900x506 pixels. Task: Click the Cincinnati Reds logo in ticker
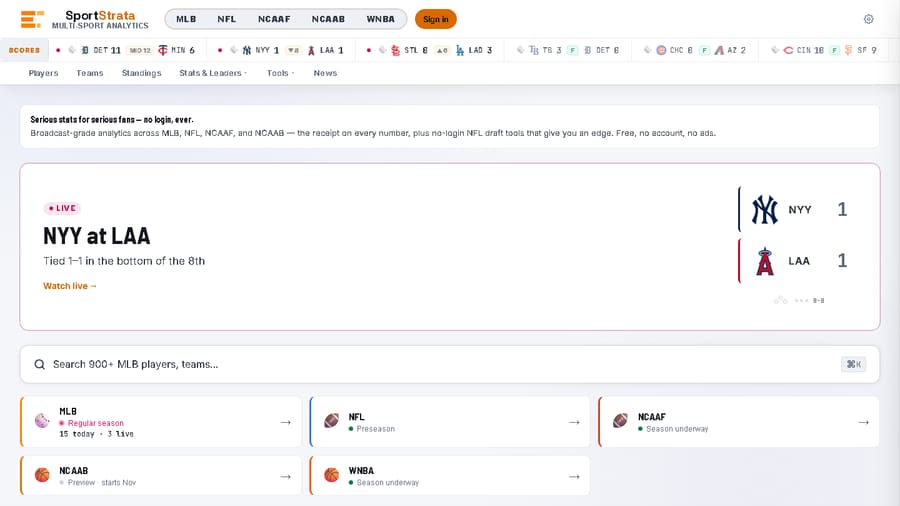click(x=788, y=50)
